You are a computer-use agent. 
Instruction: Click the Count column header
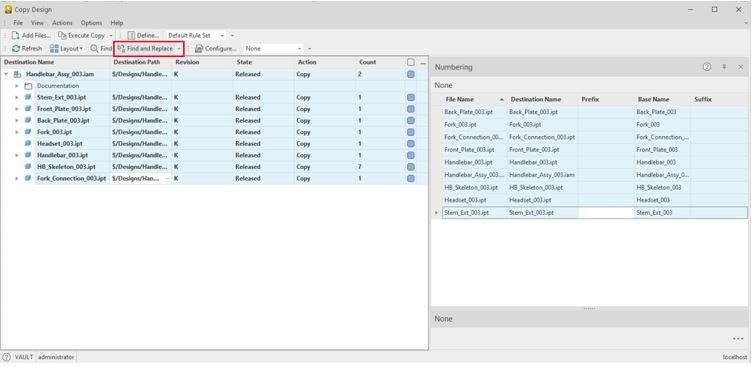click(380, 62)
